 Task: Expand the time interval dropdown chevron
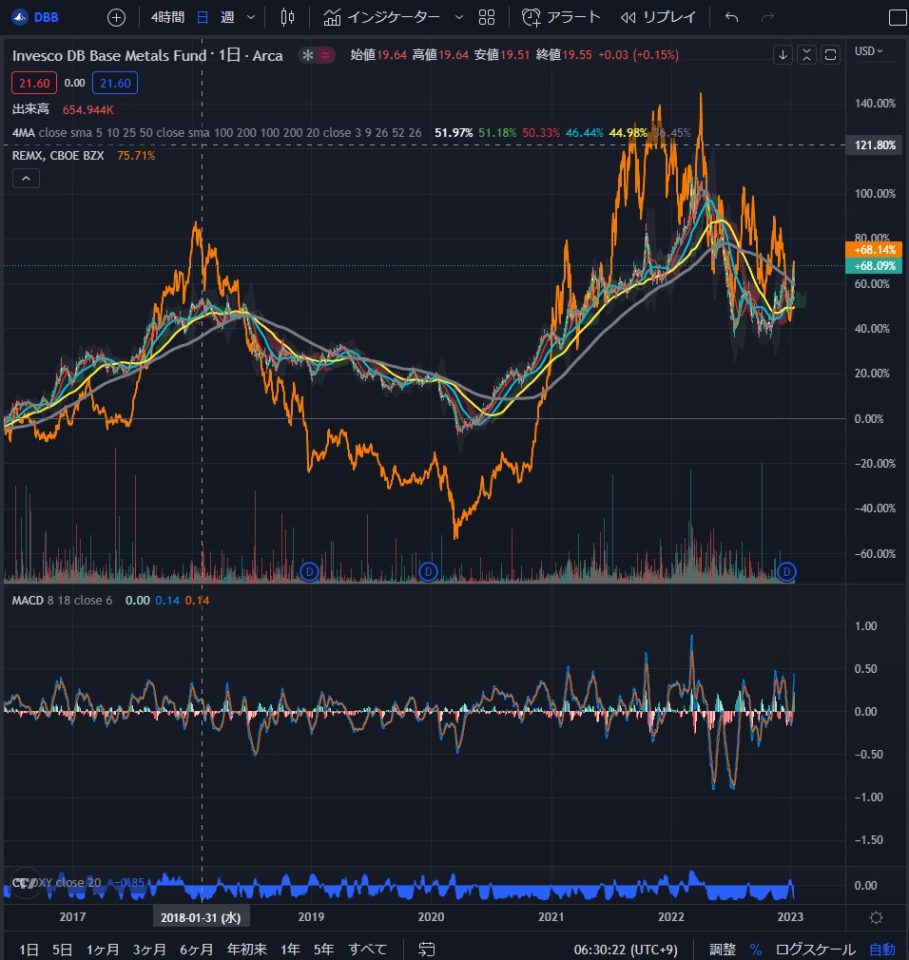point(250,17)
